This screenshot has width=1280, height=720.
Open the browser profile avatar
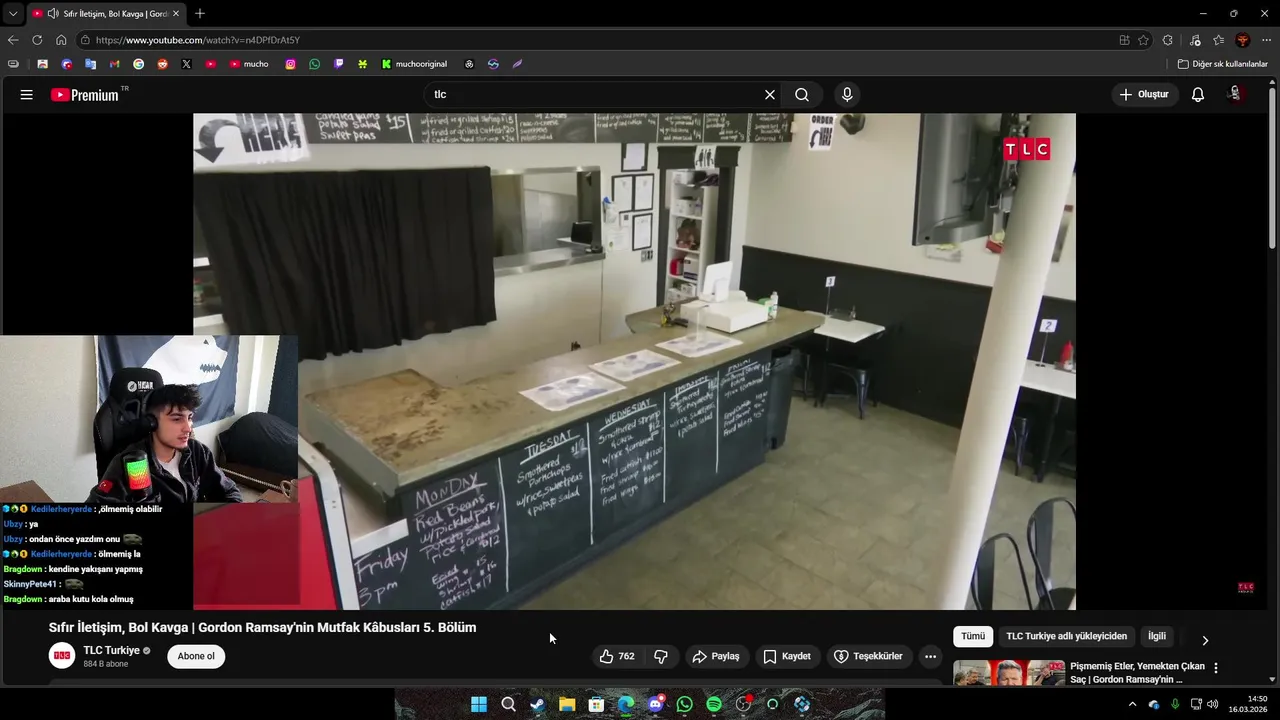click(x=1243, y=40)
